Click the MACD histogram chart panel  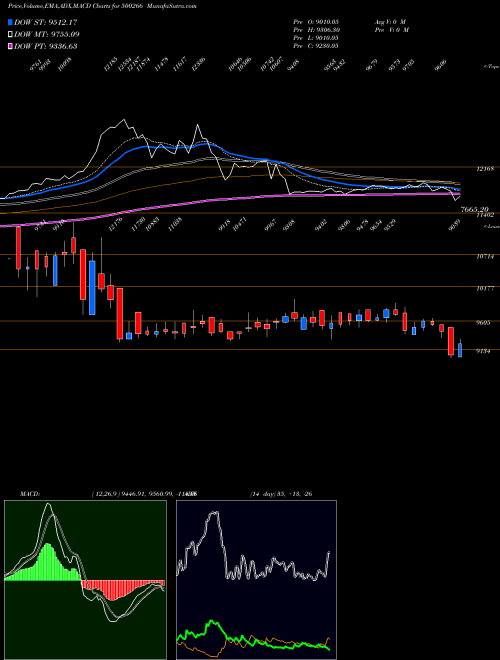85,580
